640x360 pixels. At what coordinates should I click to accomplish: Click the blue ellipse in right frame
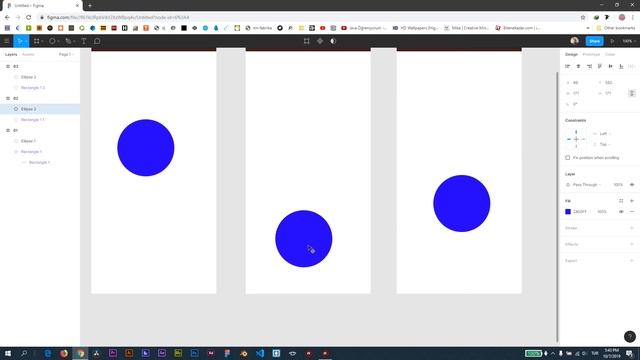click(462, 203)
